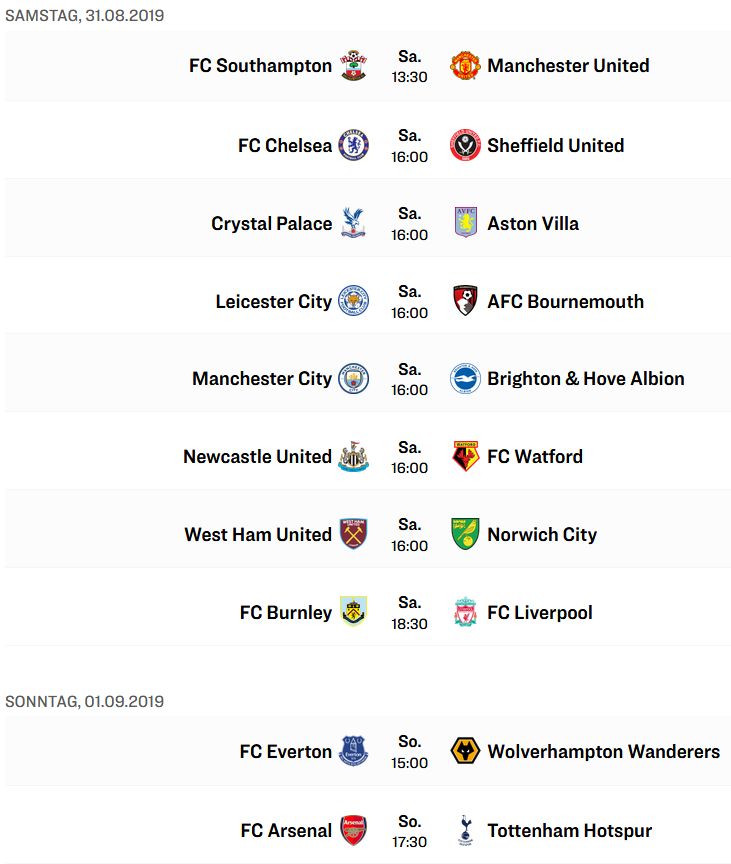Select the Leicester City fox crest
This screenshot has height=864, width=731.
(353, 301)
